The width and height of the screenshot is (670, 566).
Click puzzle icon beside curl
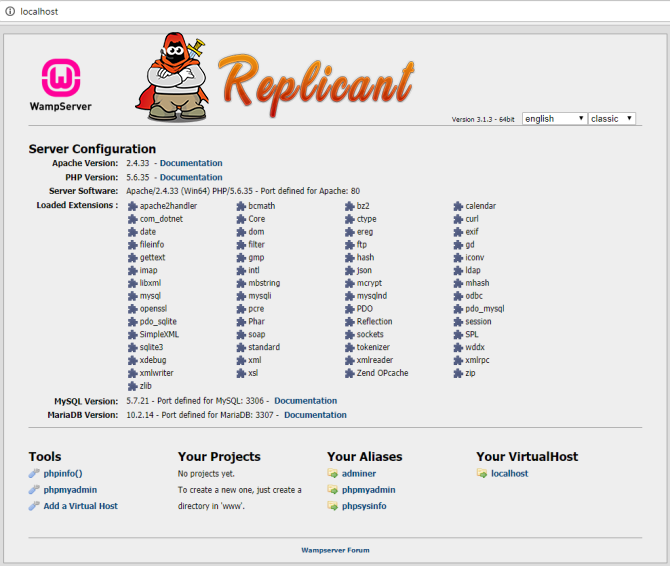coord(458,219)
